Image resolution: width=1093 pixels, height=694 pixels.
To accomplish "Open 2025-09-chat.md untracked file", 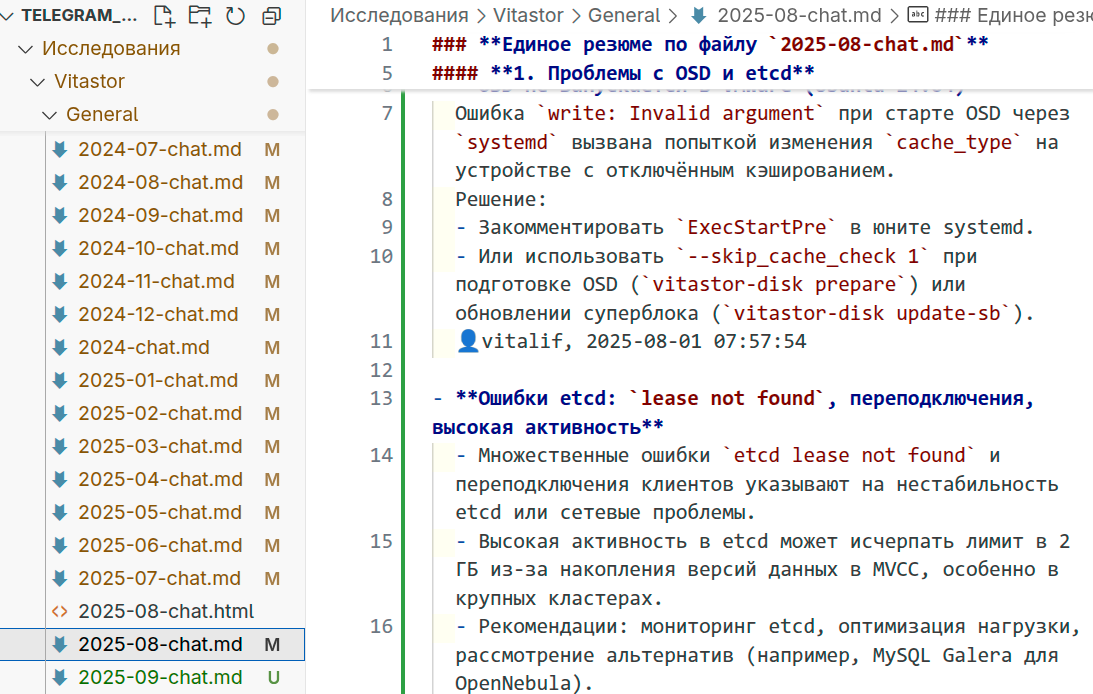I will (160, 677).
